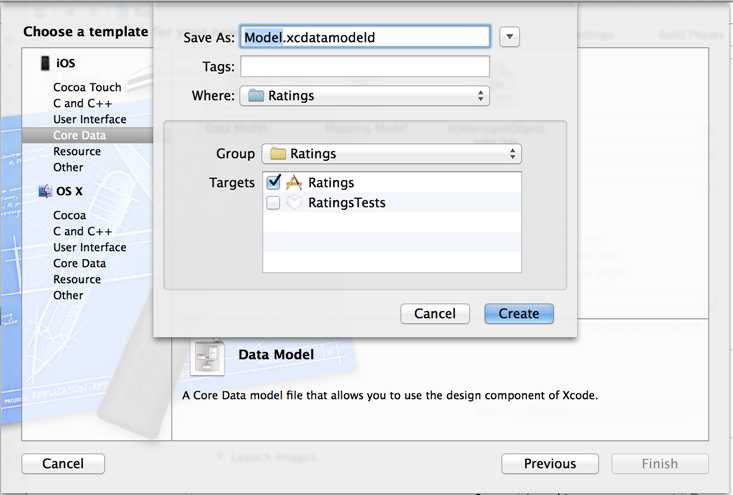Image resolution: width=733 pixels, height=495 pixels.
Task: Click the Create button
Action: pos(519,313)
